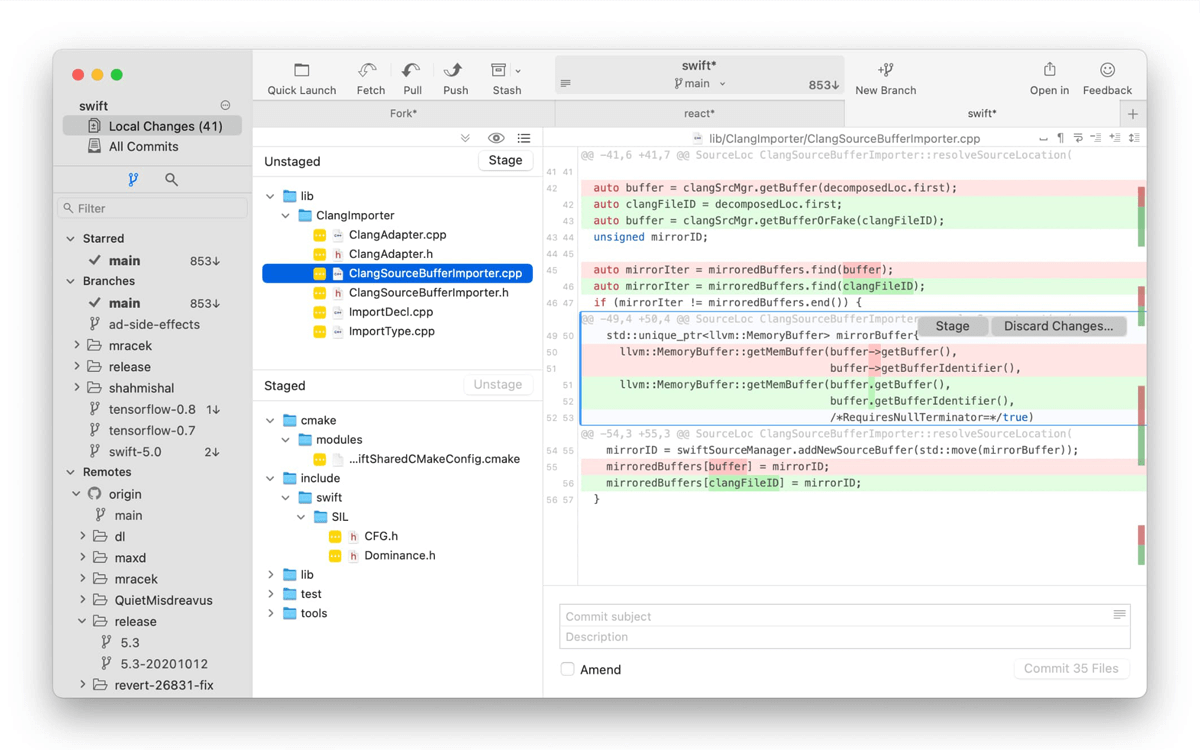
Task: Switch to the react* tab
Action: pos(699,114)
